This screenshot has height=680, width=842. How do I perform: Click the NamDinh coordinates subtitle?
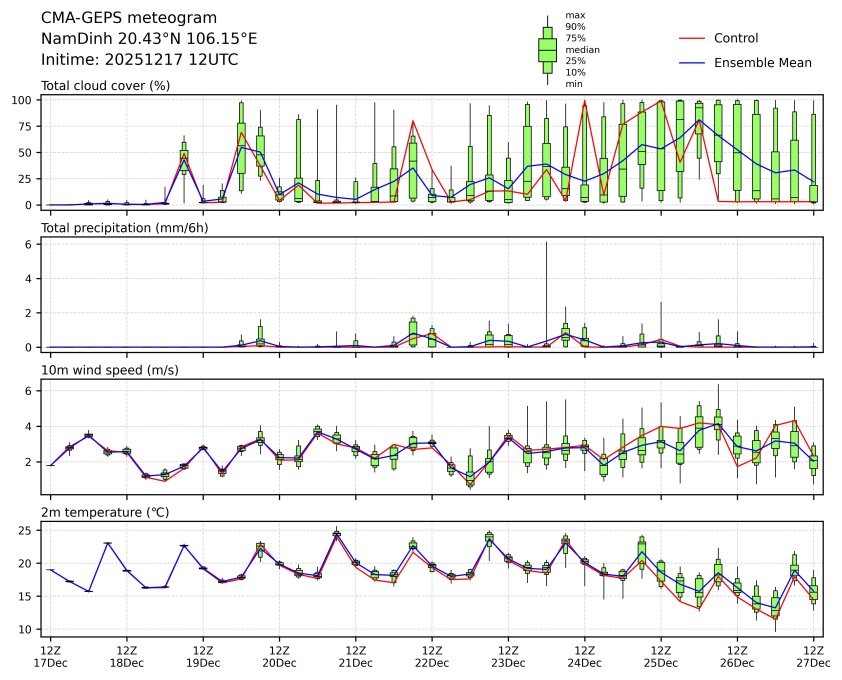pyautogui.click(x=149, y=39)
